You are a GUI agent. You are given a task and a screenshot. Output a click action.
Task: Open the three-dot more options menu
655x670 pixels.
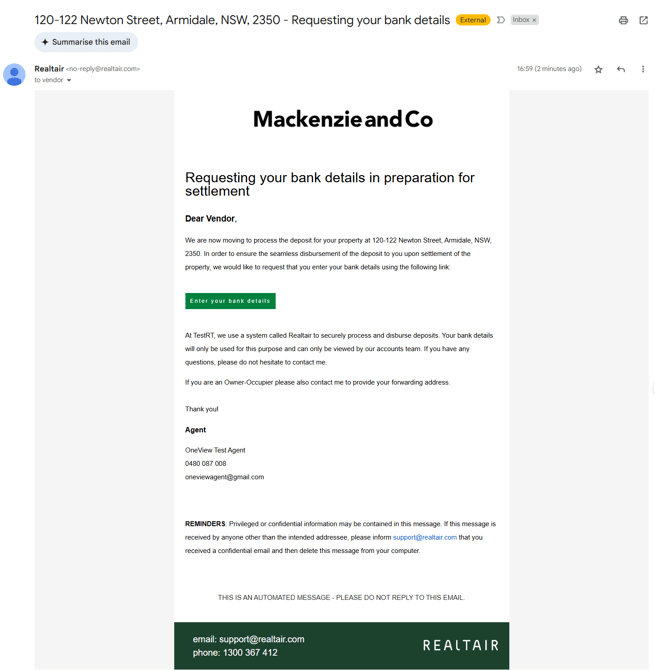[643, 69]
